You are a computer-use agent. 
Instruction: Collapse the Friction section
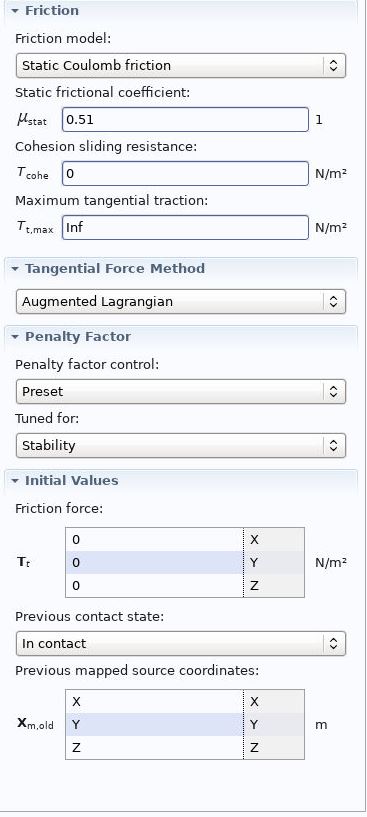(15, 11)
